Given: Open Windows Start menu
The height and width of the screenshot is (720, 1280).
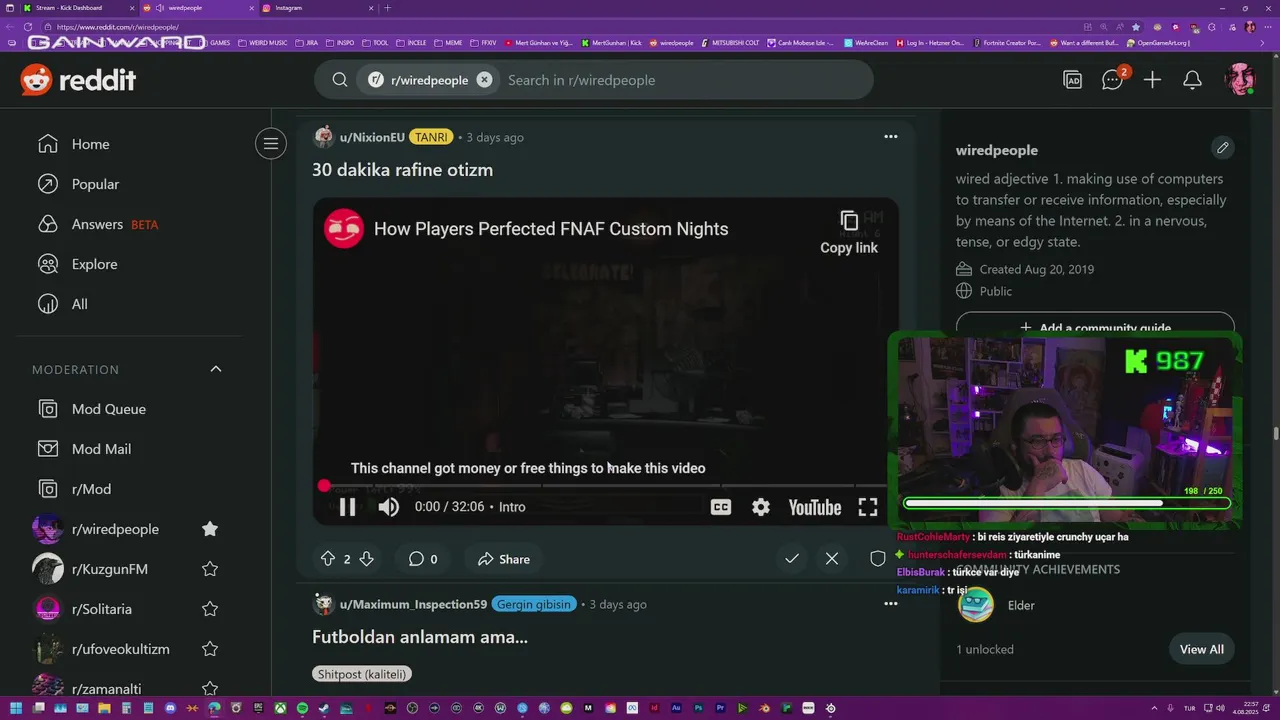Looking at the screenshot, I should pos(15,708).
